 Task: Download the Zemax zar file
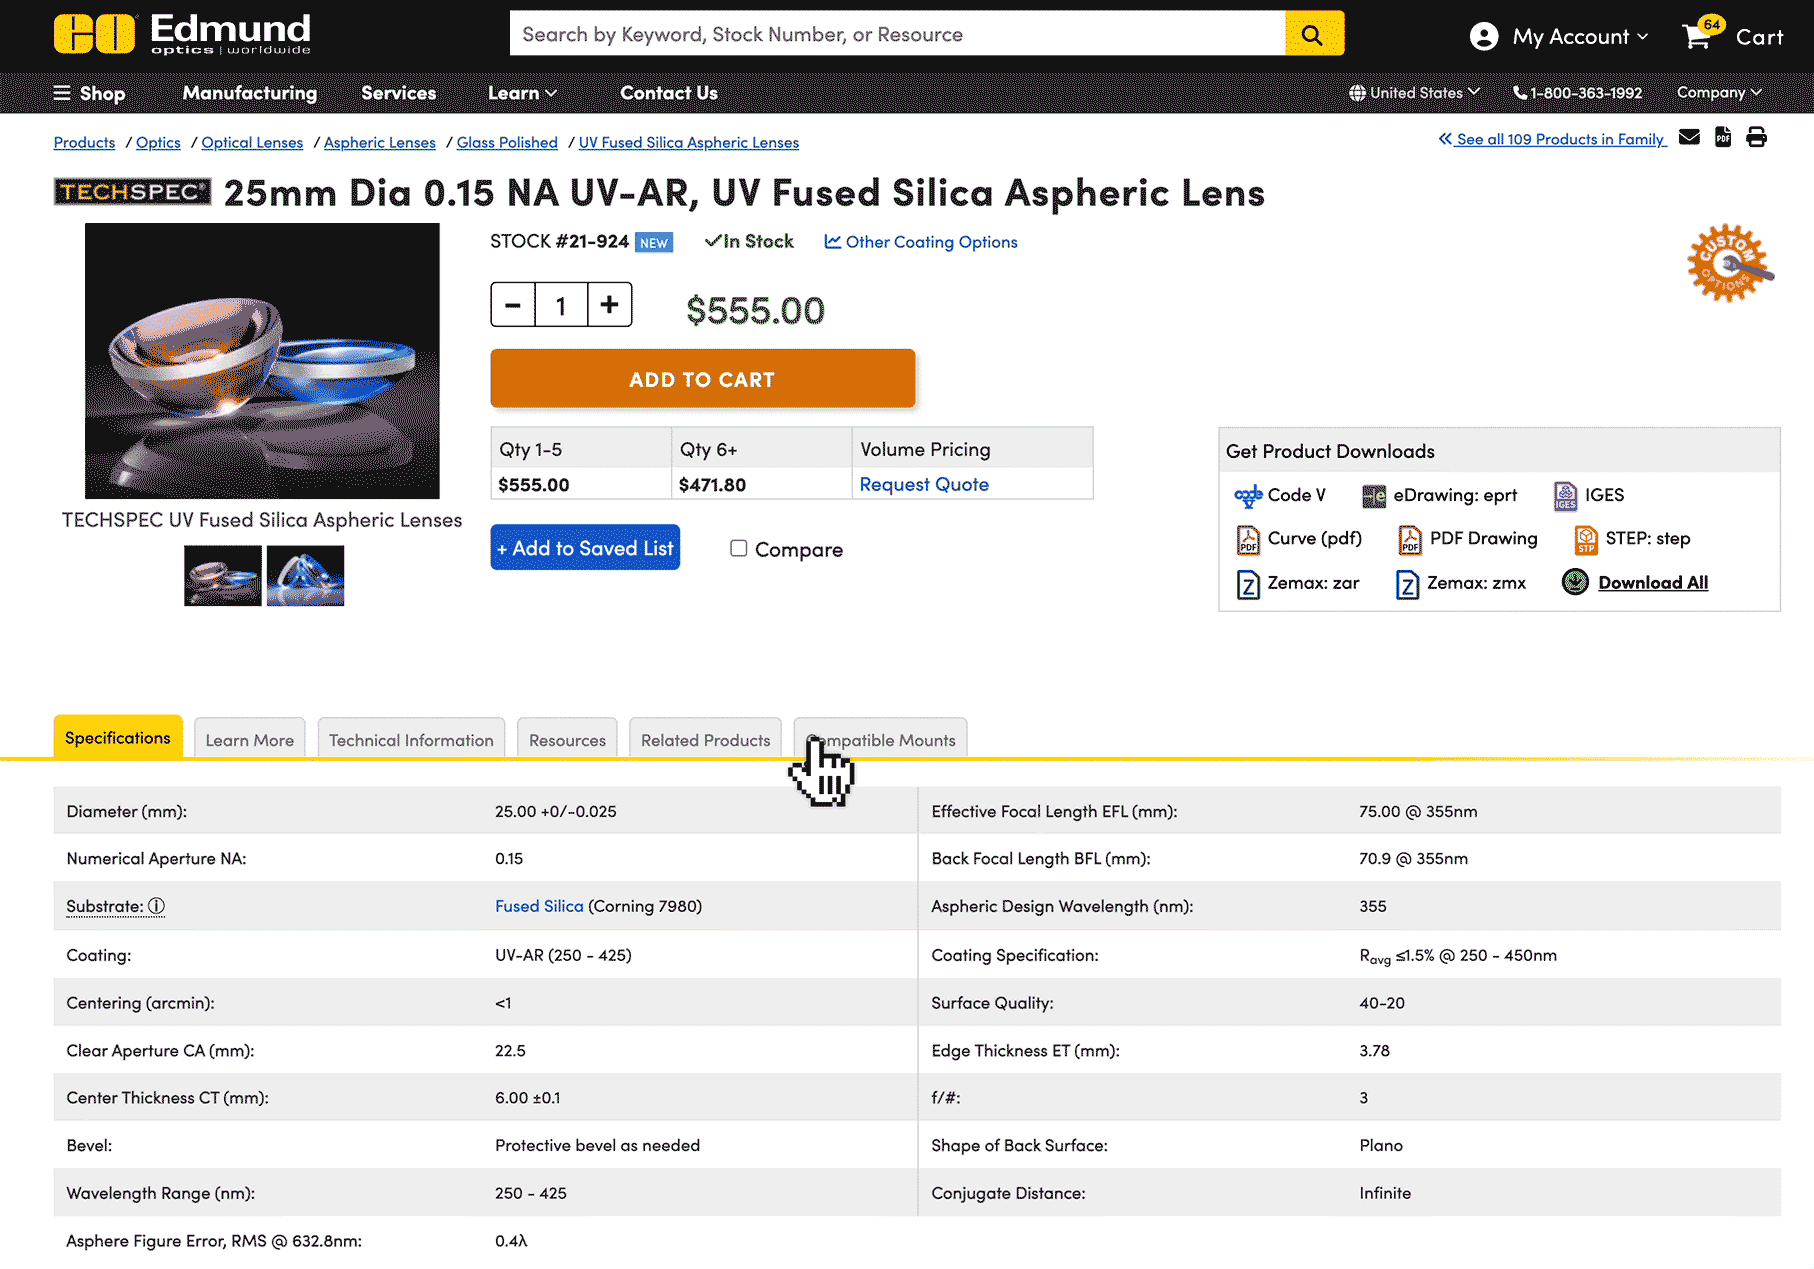point(1298,584)
